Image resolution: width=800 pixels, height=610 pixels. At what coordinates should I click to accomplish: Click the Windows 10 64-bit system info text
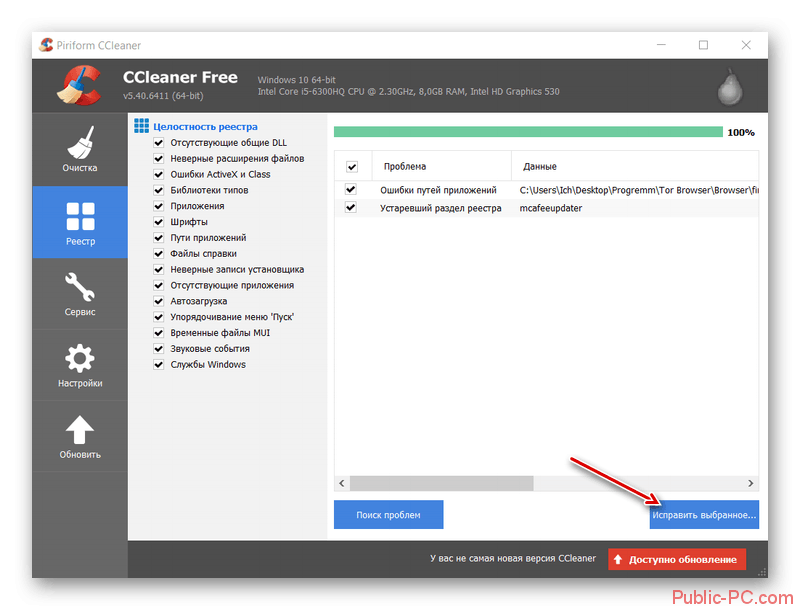(296, 80)
